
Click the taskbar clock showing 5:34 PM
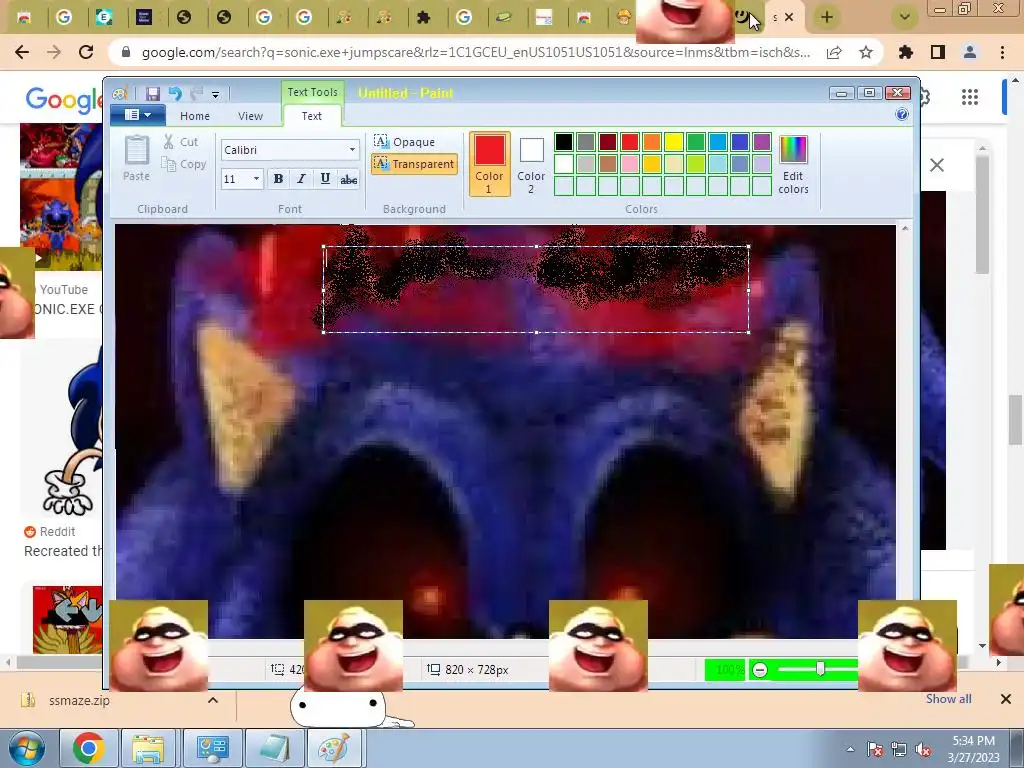pos(973,748)
